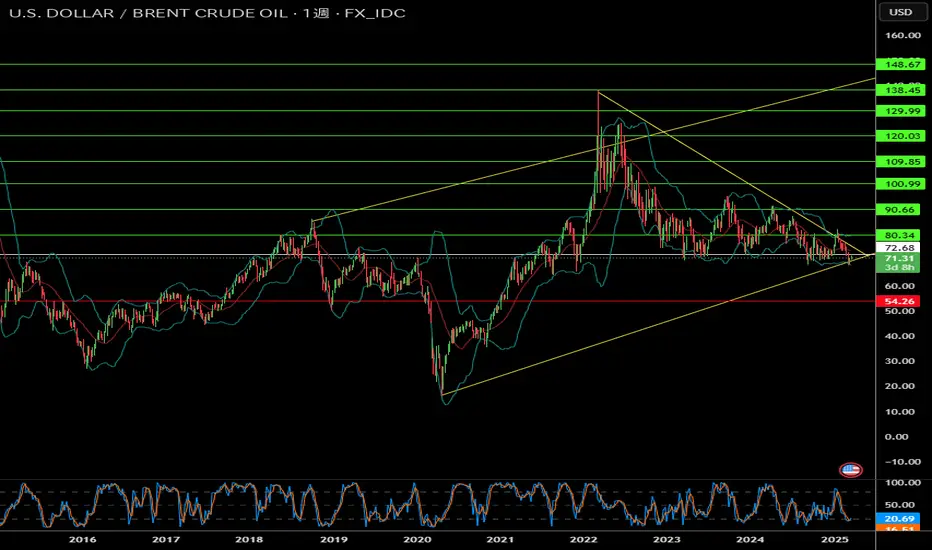Click the 2022 time axis label
Image resolution: width=932 pixels, height=550 pixels.
pos(583,539)
